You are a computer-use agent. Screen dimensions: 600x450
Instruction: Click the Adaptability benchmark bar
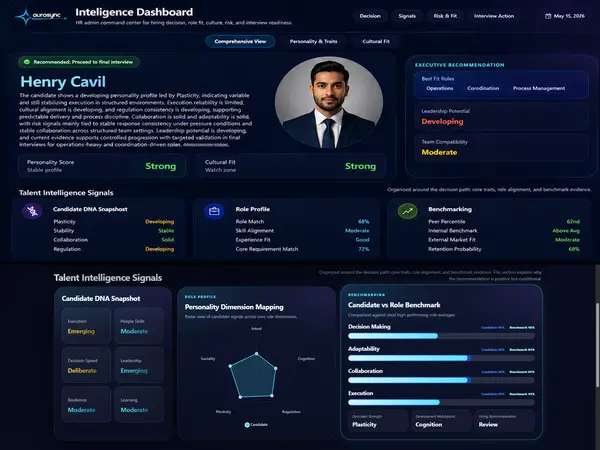coord(441,358)
